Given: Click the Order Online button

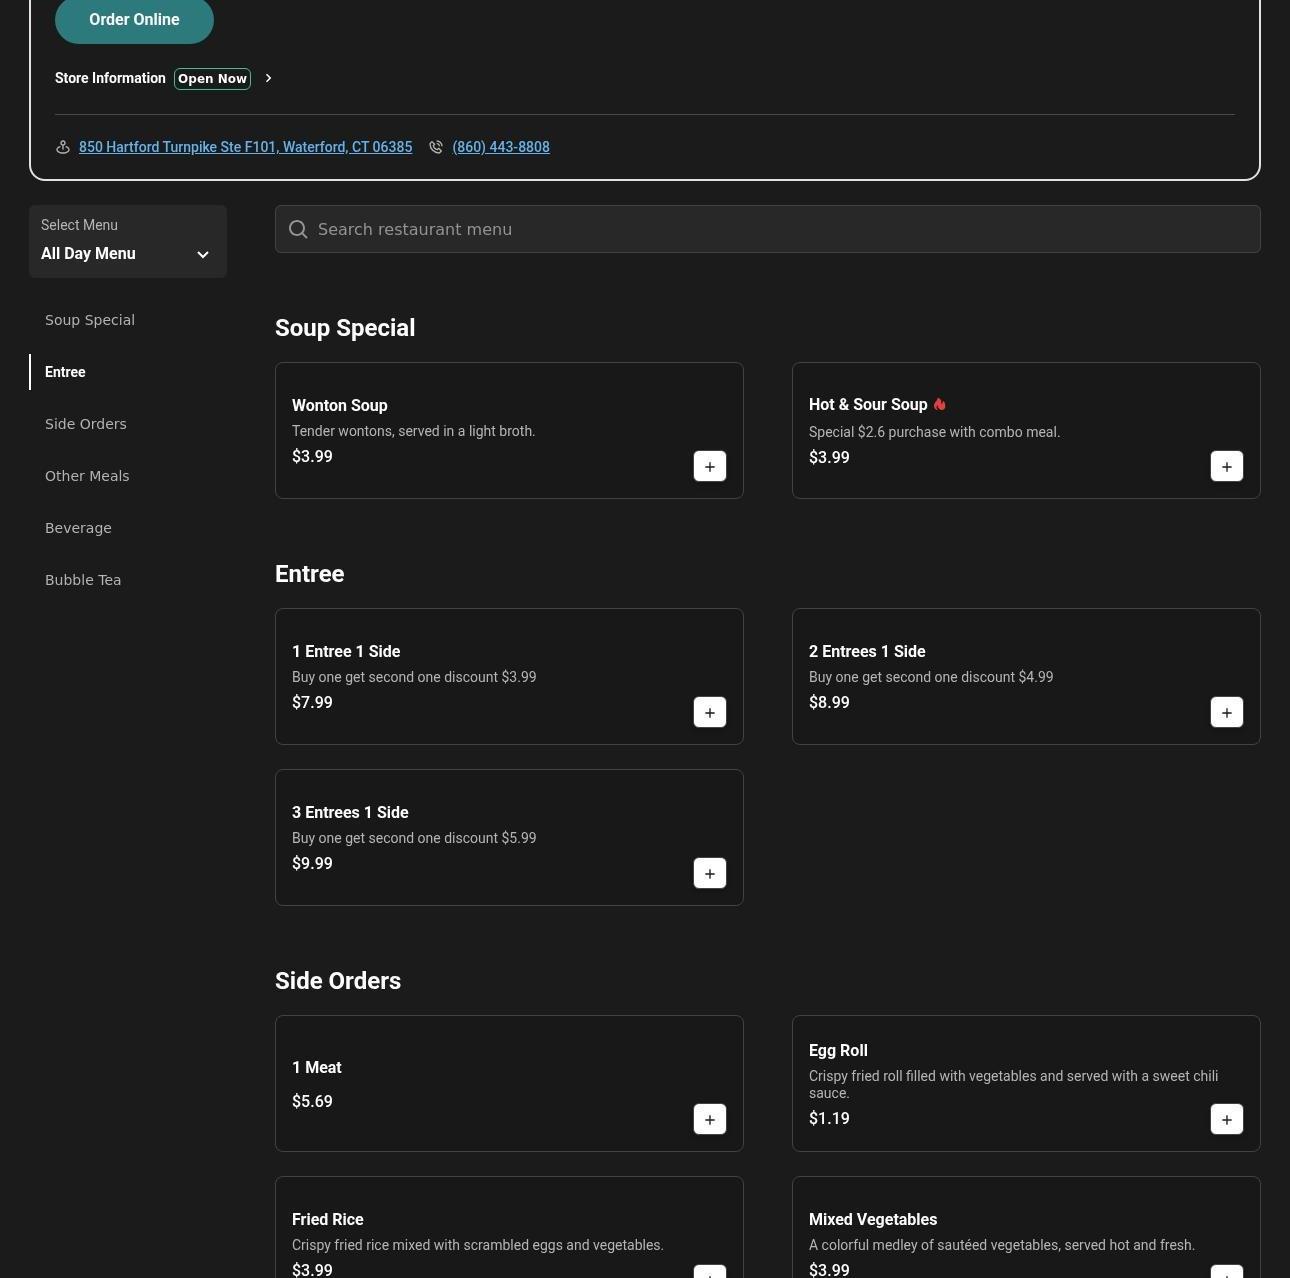Looking at the screenshot, I should pos(134,20).
